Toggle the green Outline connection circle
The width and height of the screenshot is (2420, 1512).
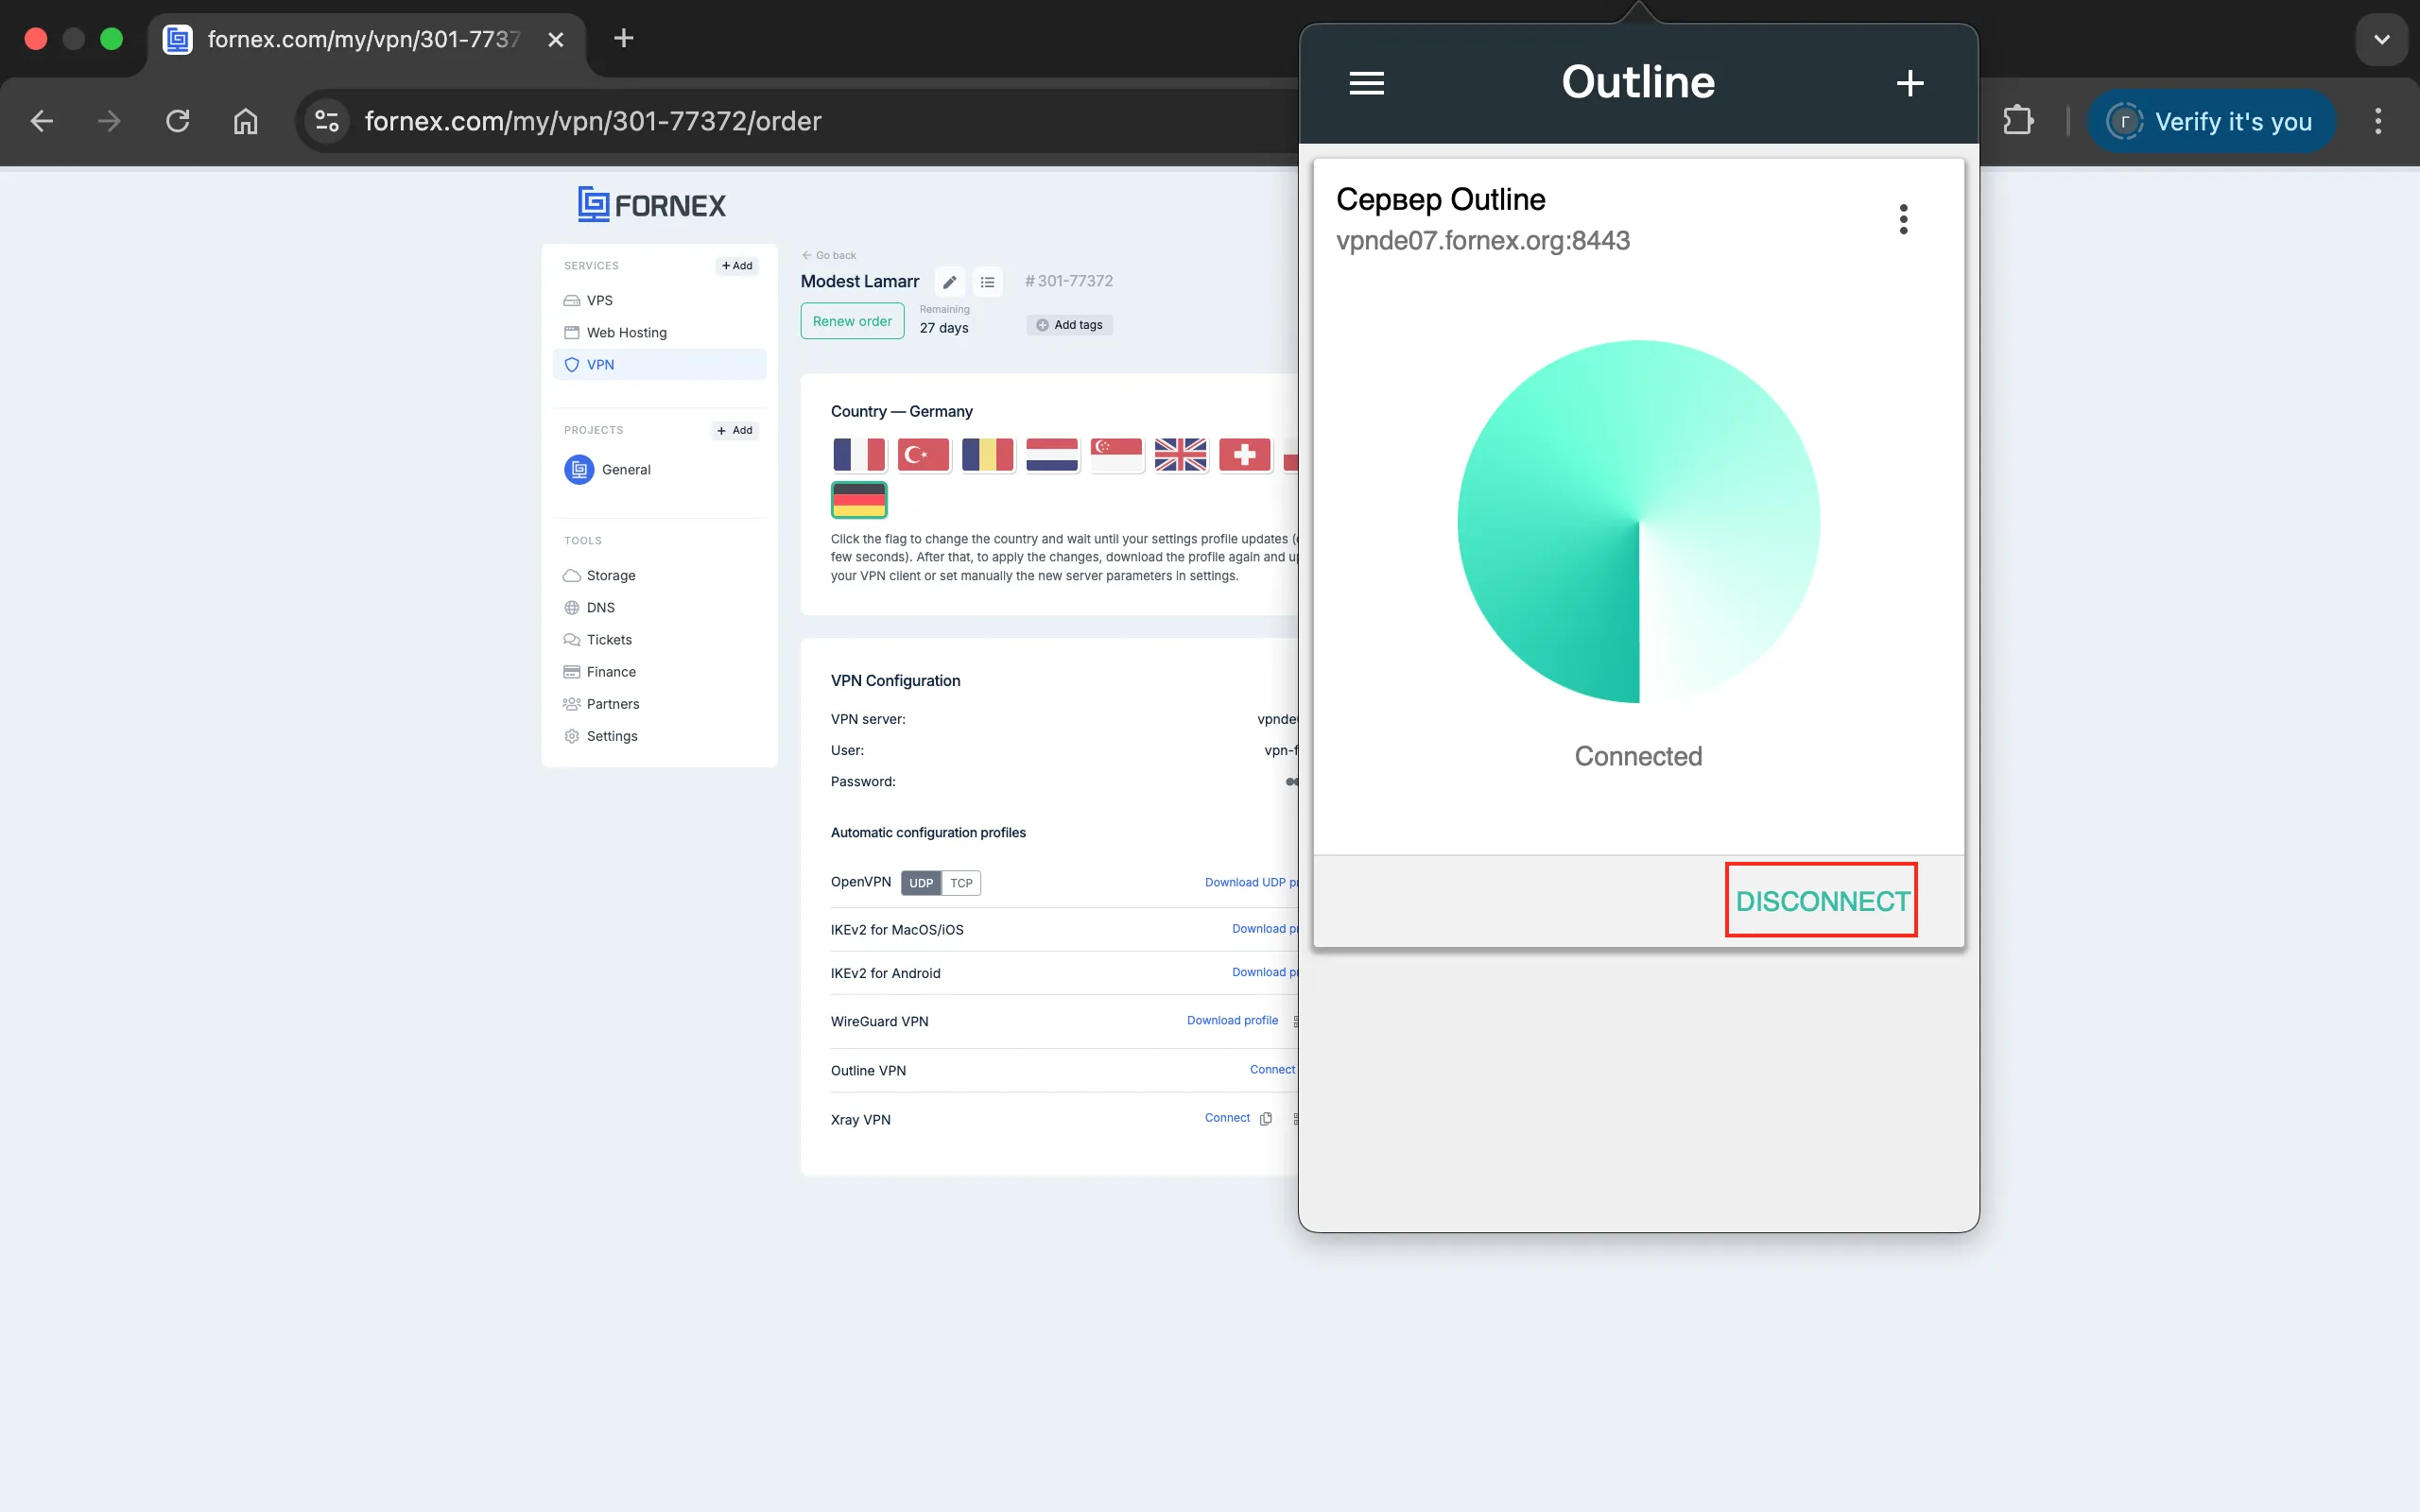tap(1638, 522)
